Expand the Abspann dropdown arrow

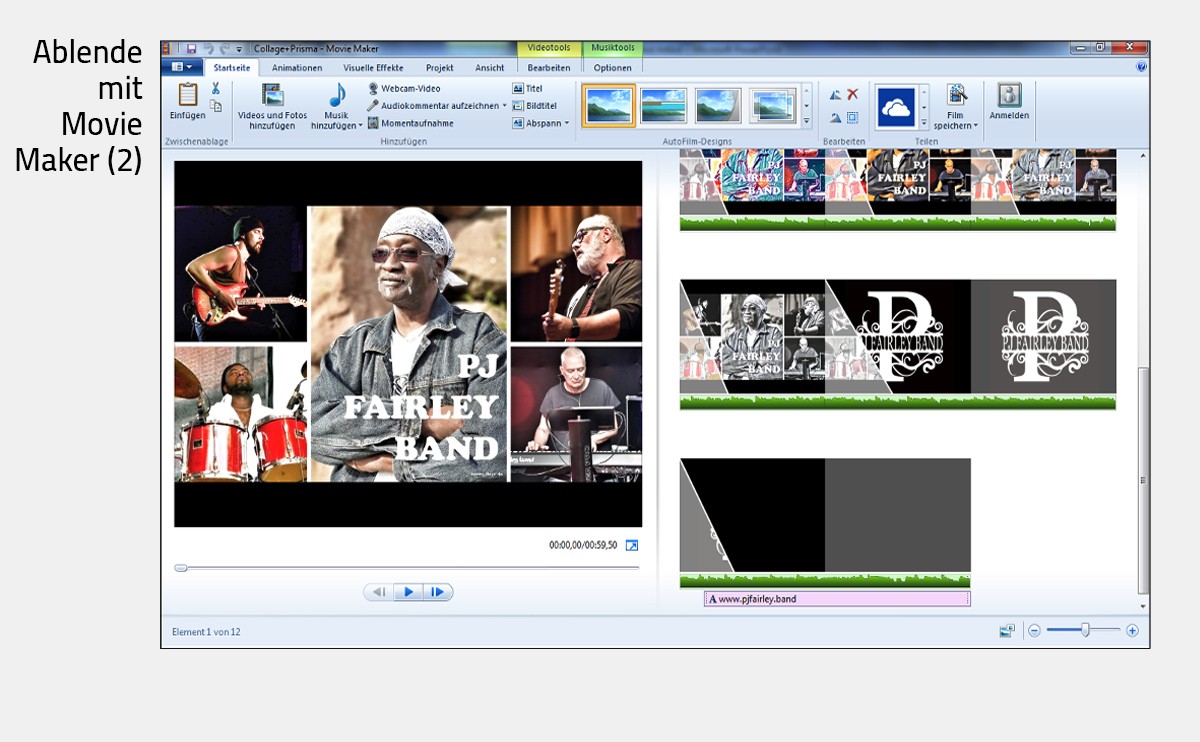tap(567, 123)
